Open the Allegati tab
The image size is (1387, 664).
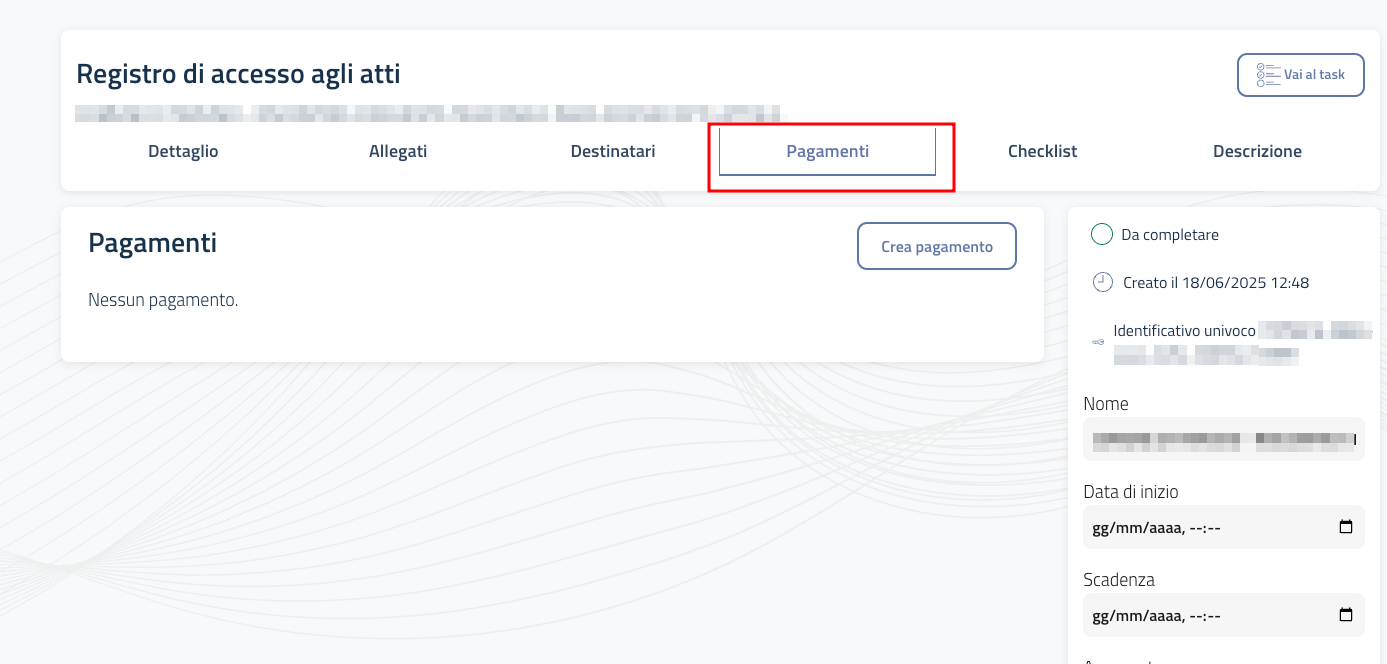397,151
